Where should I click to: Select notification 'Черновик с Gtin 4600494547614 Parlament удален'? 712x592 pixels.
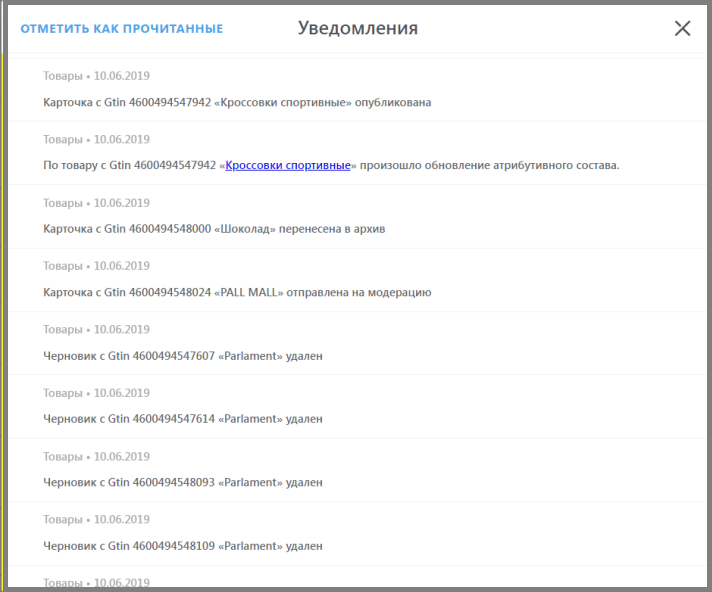(x=357, y=407)
